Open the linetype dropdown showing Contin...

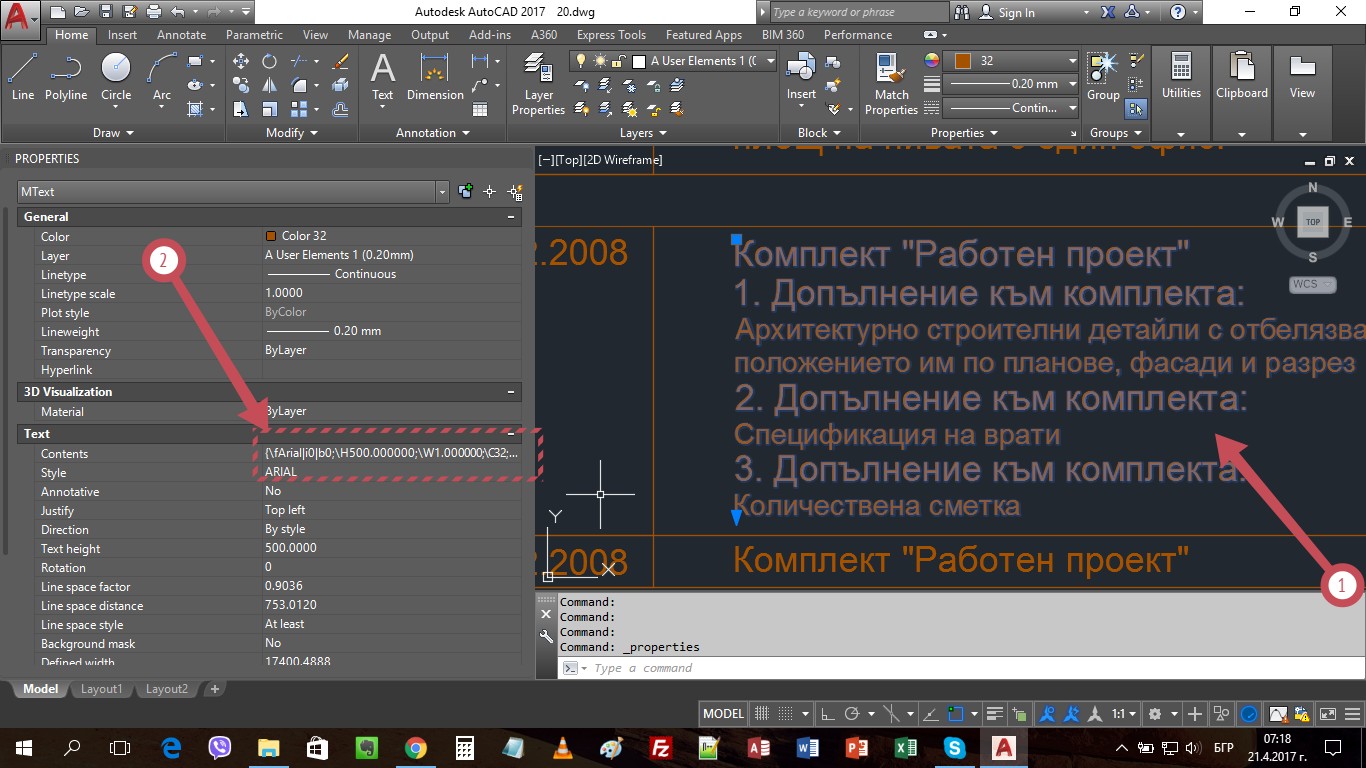pyautogui.click(x=1012, y=108)
